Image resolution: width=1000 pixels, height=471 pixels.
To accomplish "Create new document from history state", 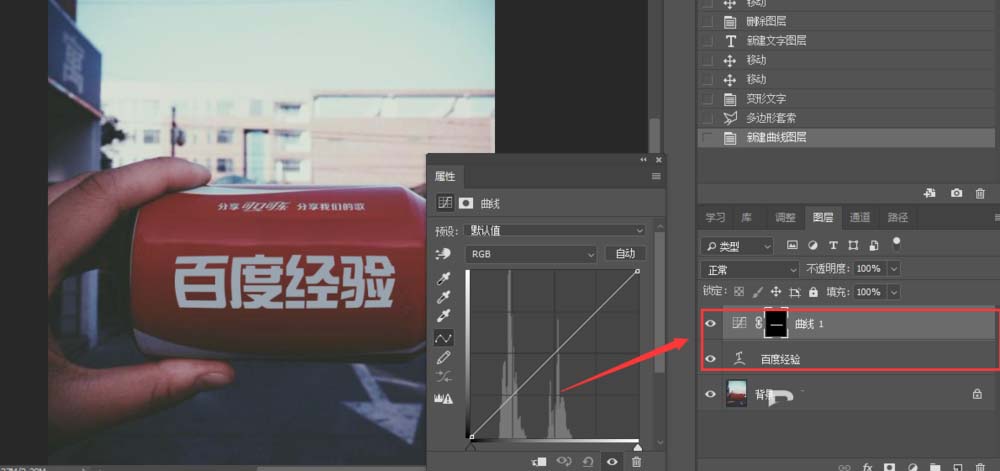I will (x=930, y=192).
